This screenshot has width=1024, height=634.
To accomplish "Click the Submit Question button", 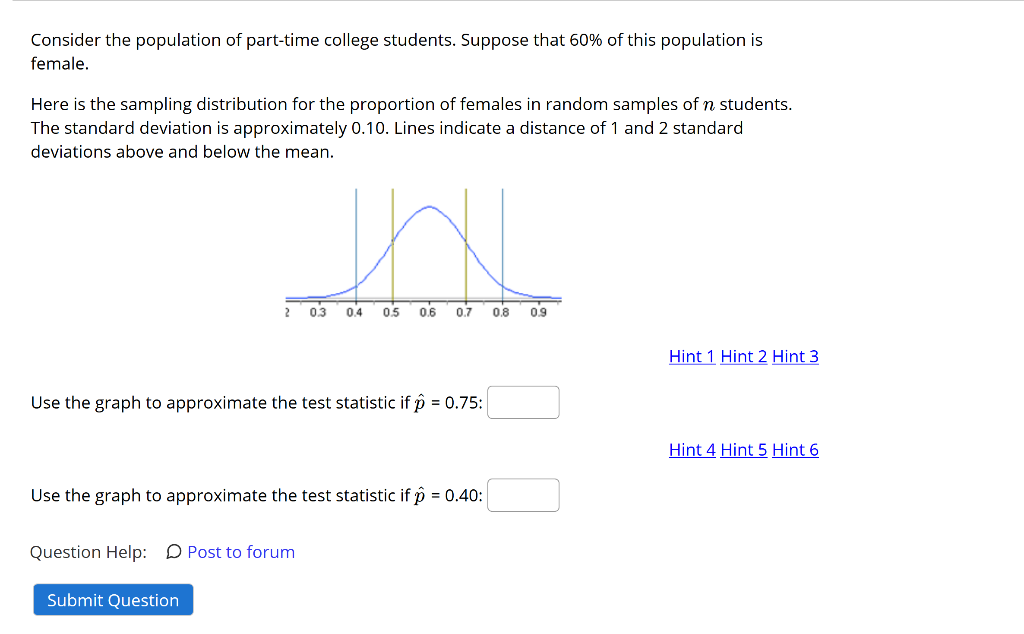I will point(112,600).
